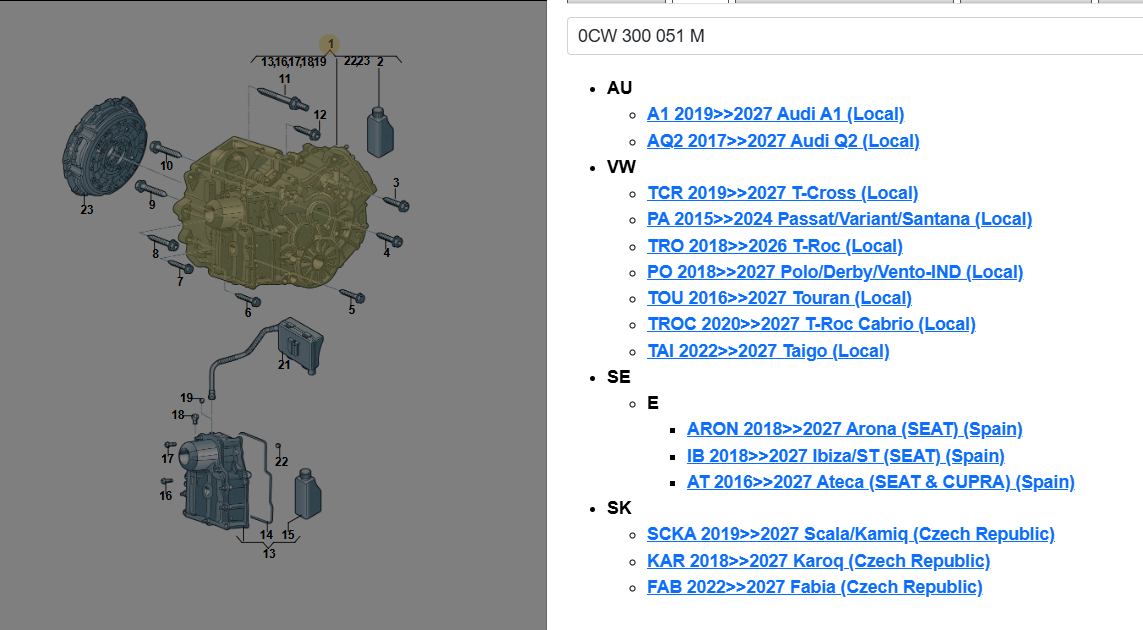Viewport: 1143px width, 630px height.
Task: Select the oil bottle labeled 2
Action: pyautogui.click(x=380, y=132)
